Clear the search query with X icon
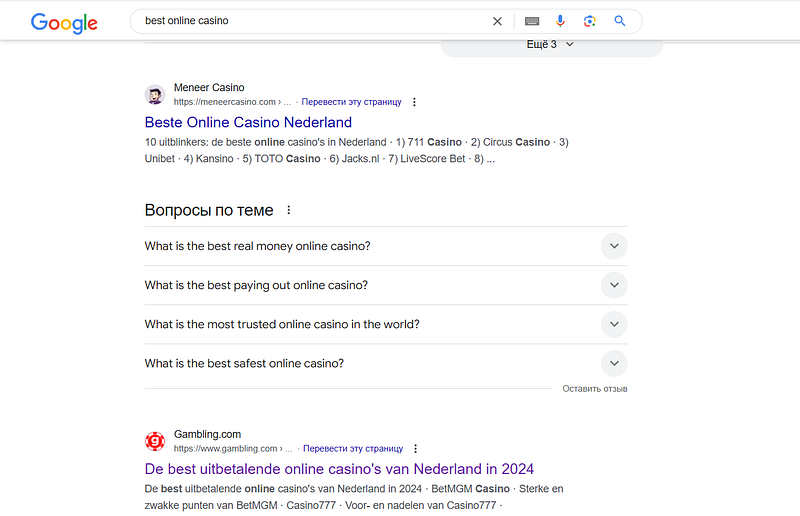The image size is (800, 516). point(497,21)
